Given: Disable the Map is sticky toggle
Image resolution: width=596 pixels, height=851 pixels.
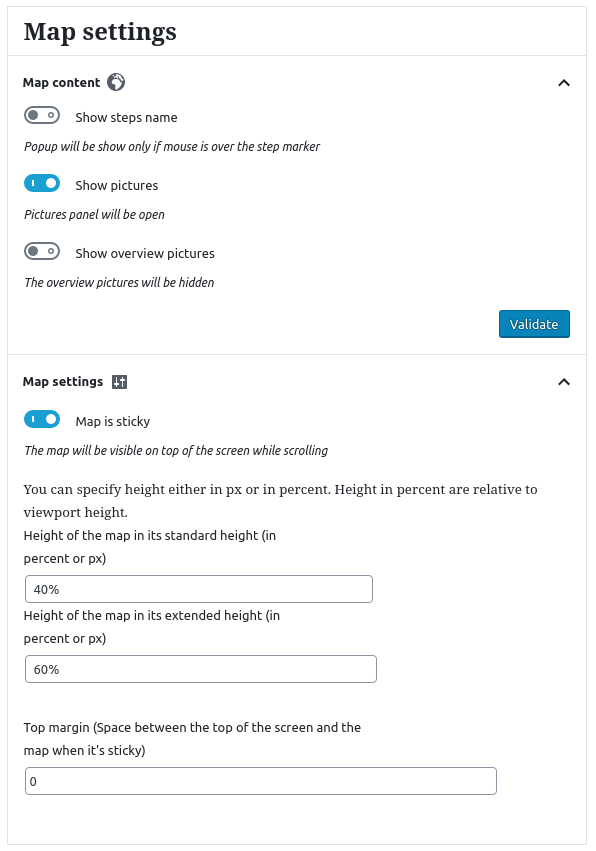Looking at the screenshot, I should 42,419.
